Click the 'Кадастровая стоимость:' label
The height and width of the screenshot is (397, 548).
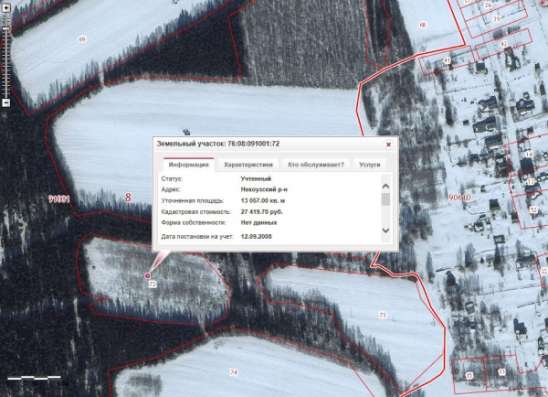point(196,212)
